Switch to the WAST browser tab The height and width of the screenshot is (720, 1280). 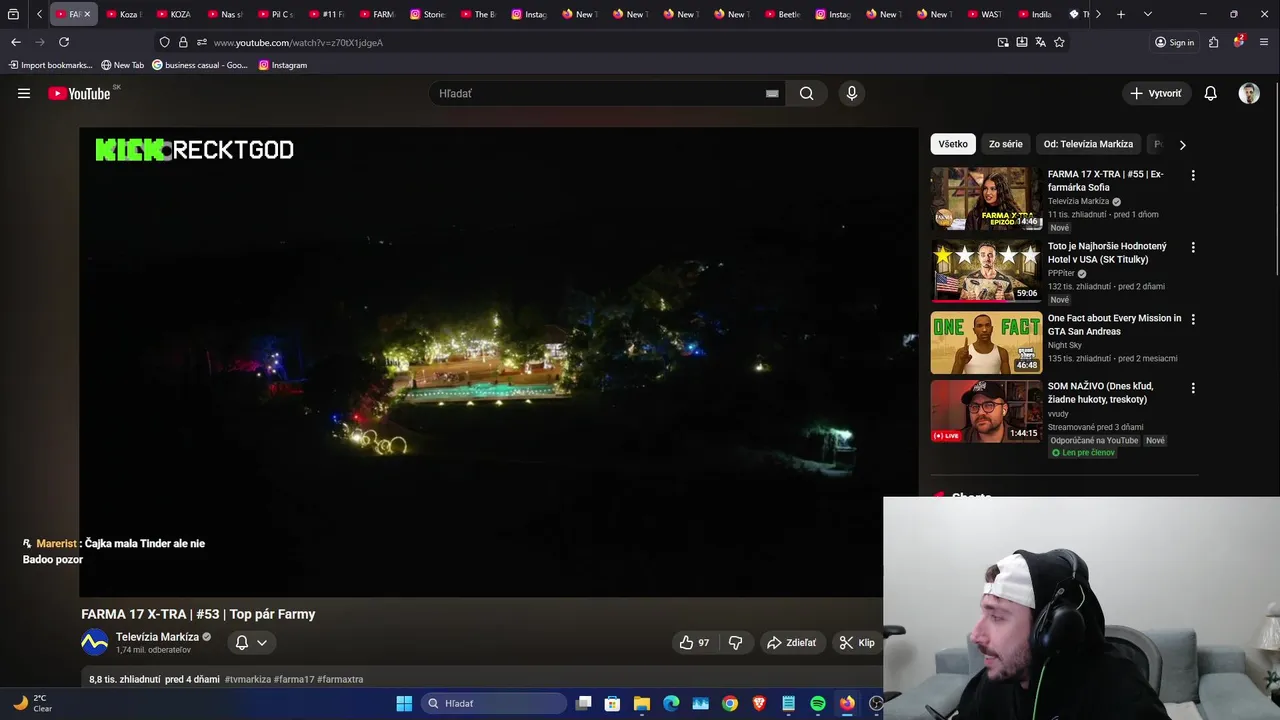(985, 14)
